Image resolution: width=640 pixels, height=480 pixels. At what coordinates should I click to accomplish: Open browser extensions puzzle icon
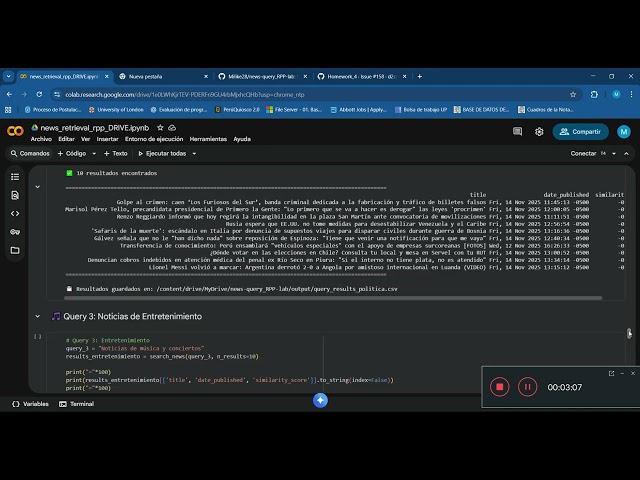point(594,94)
